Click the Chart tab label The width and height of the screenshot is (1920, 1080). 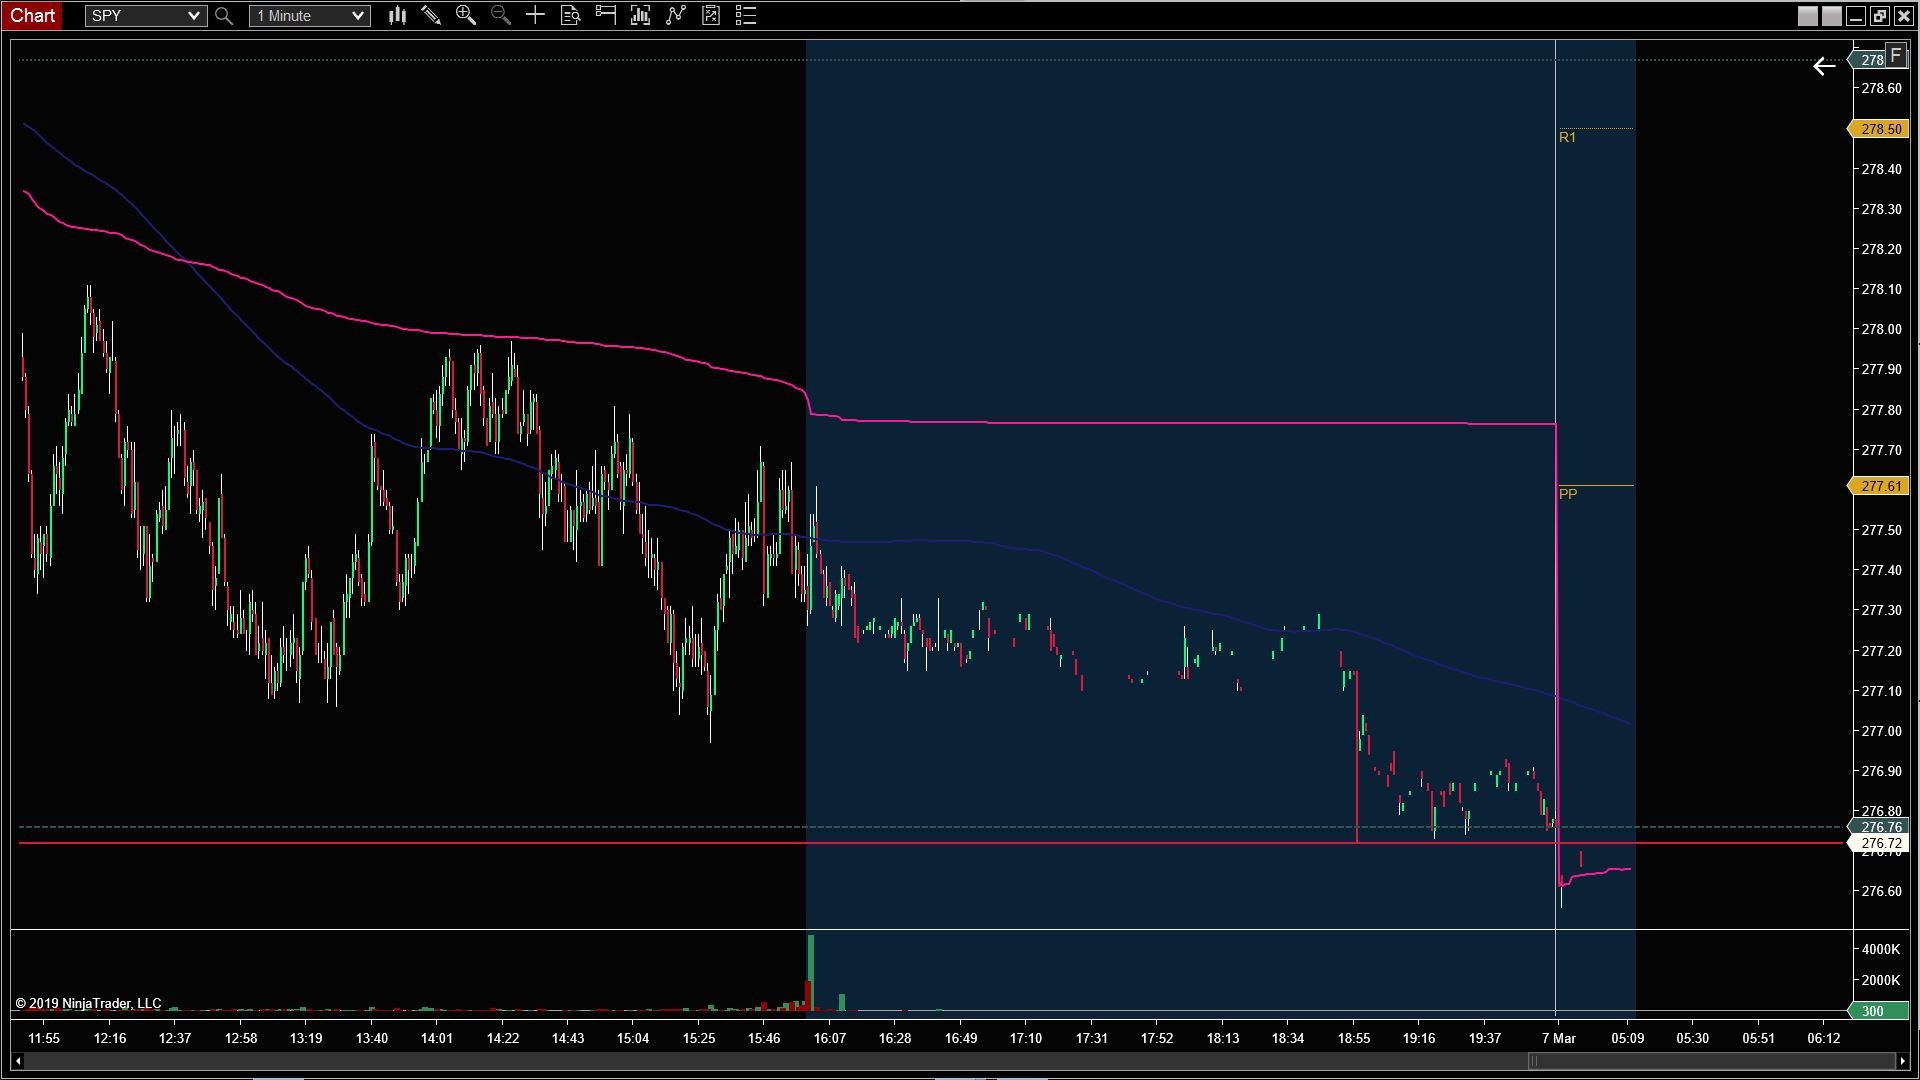33,15
